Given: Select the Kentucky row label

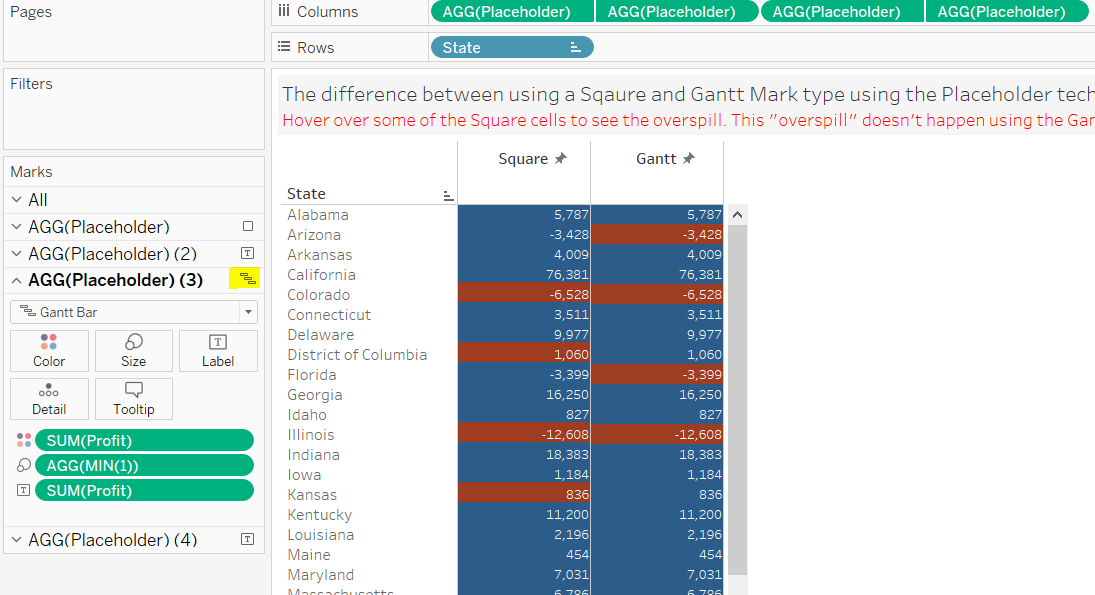Looking at the screenshot, I should point(319,515).
